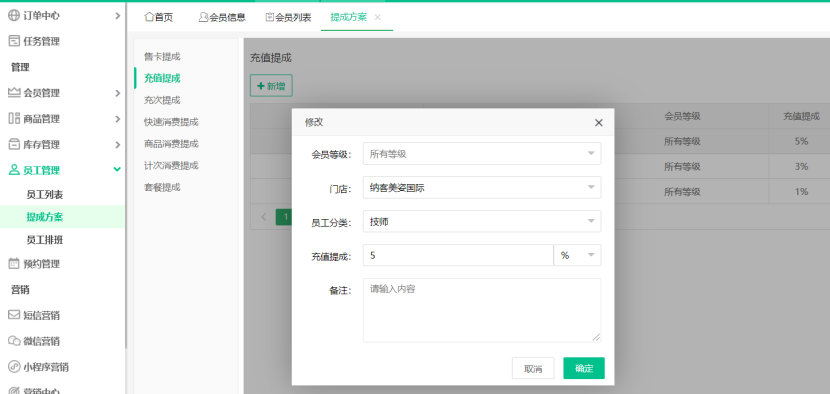Viewport: 830px width, 394px height.
Task: Click the 取消 cancel button
Action: point(533,369)
